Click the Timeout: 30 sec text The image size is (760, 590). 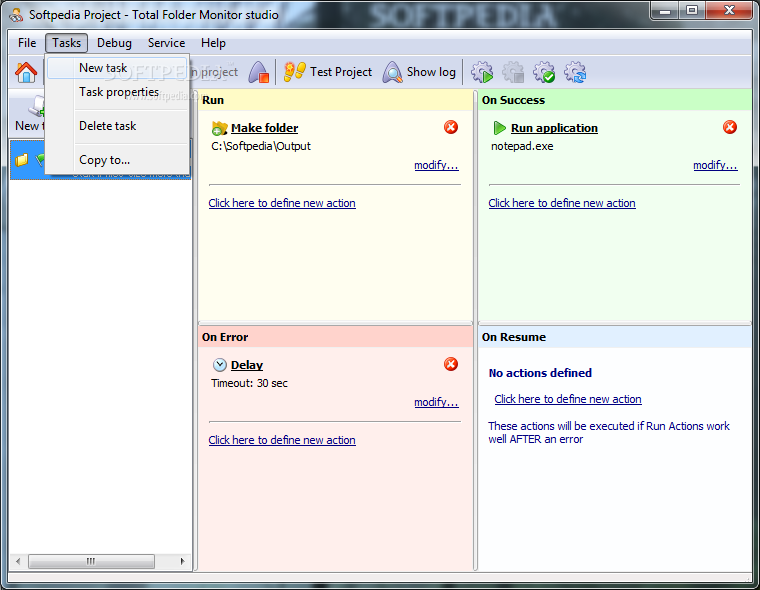pos(249,383)
